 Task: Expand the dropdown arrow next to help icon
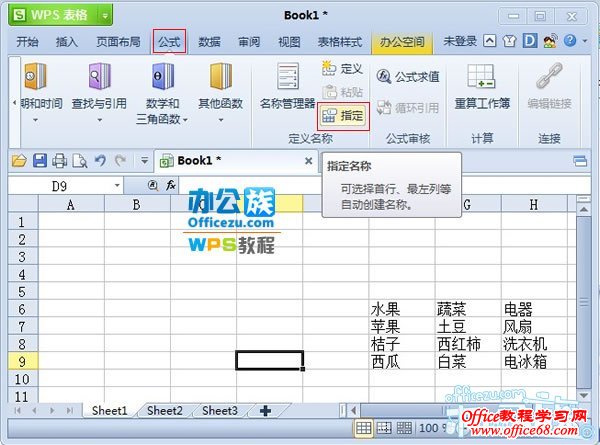coord(585,41)
